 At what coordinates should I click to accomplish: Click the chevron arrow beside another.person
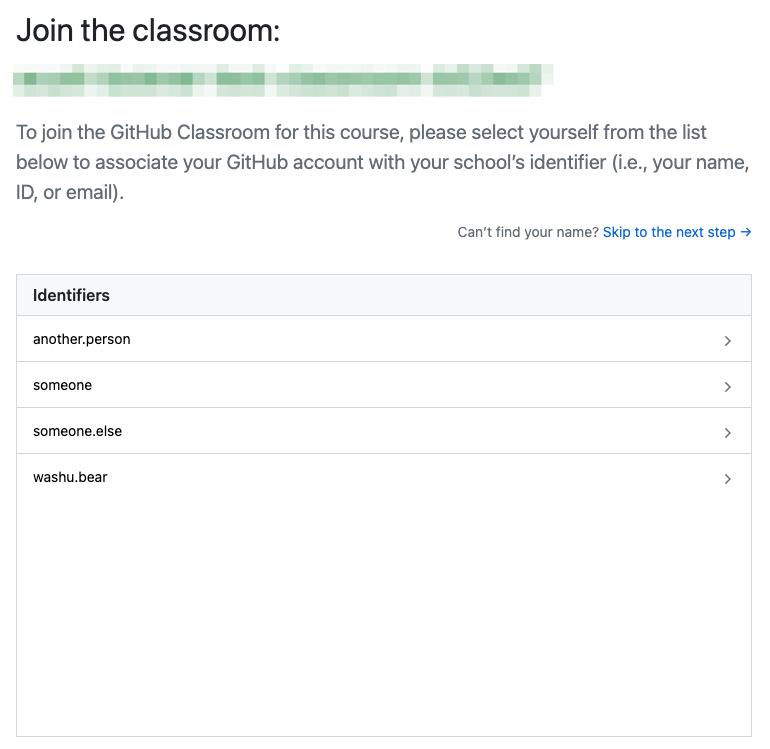[728, 341]
